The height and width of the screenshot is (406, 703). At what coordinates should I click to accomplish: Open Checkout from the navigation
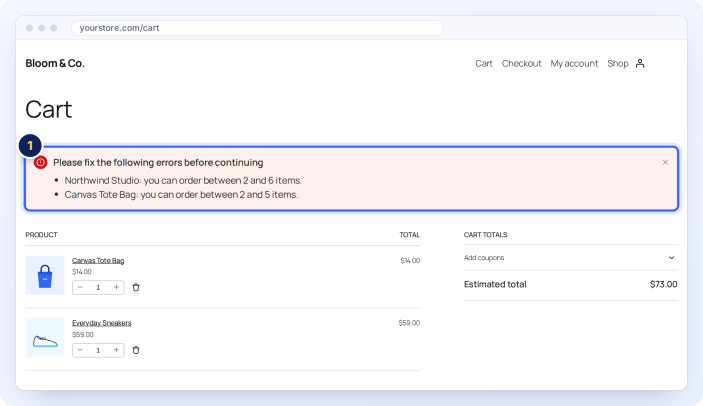521,64
